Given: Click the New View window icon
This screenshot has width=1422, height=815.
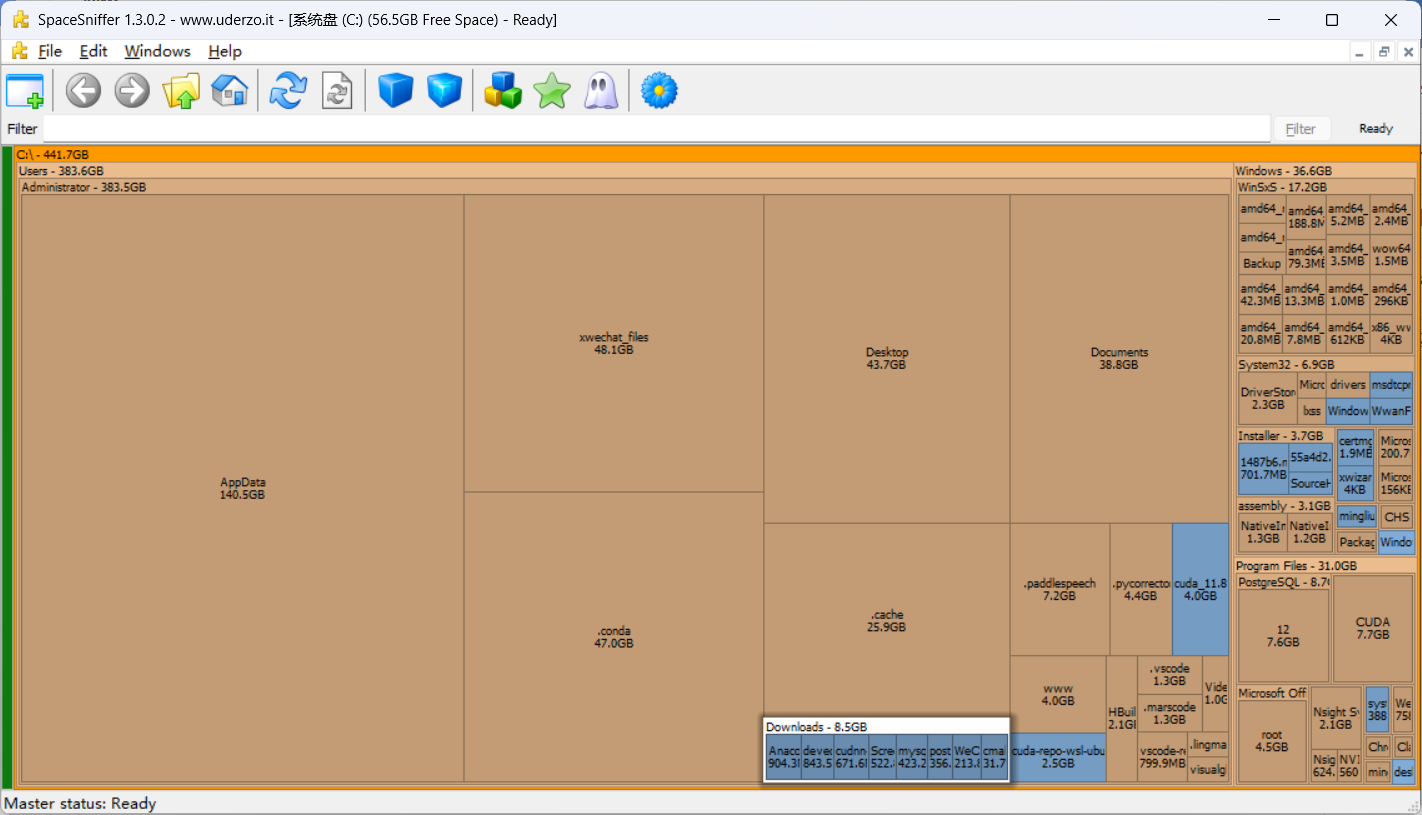Looking at the screenshot, I should tap(25, 91).
